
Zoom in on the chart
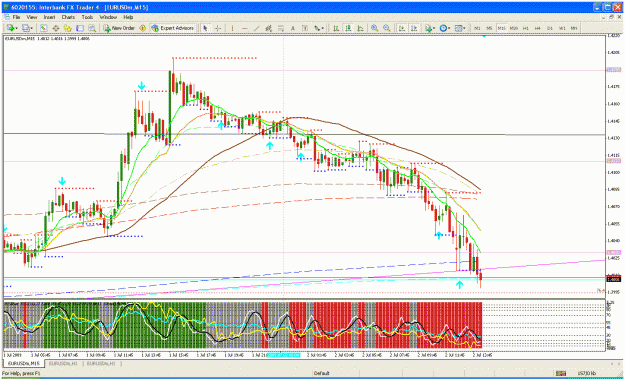[x=374, y=28]
